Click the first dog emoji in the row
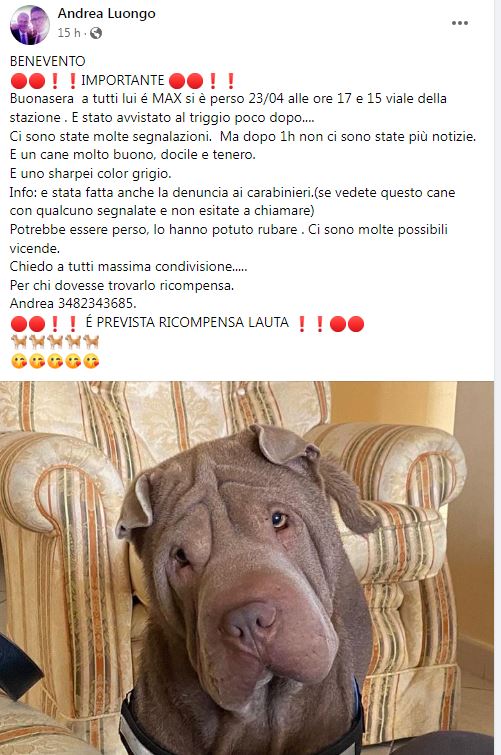 click(x=19, y=342)
